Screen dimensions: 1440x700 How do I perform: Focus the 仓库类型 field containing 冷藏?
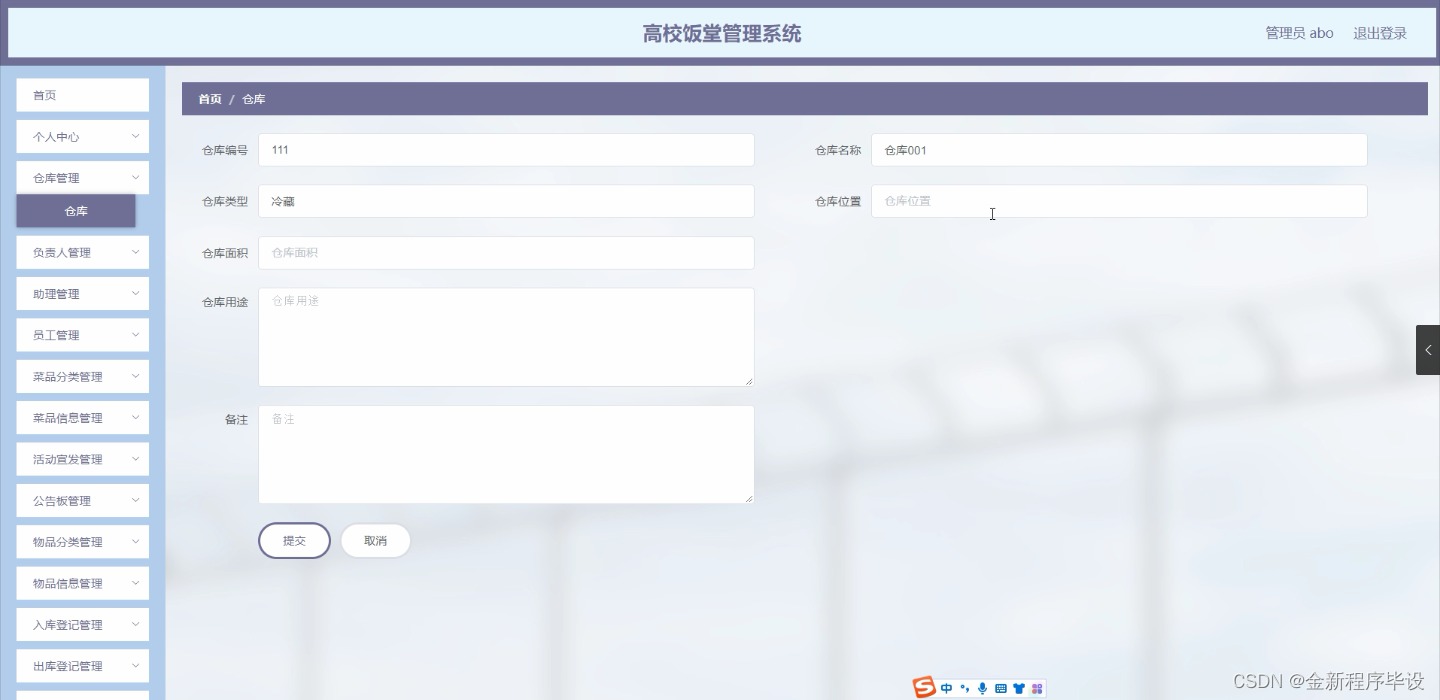click(506, 201)
